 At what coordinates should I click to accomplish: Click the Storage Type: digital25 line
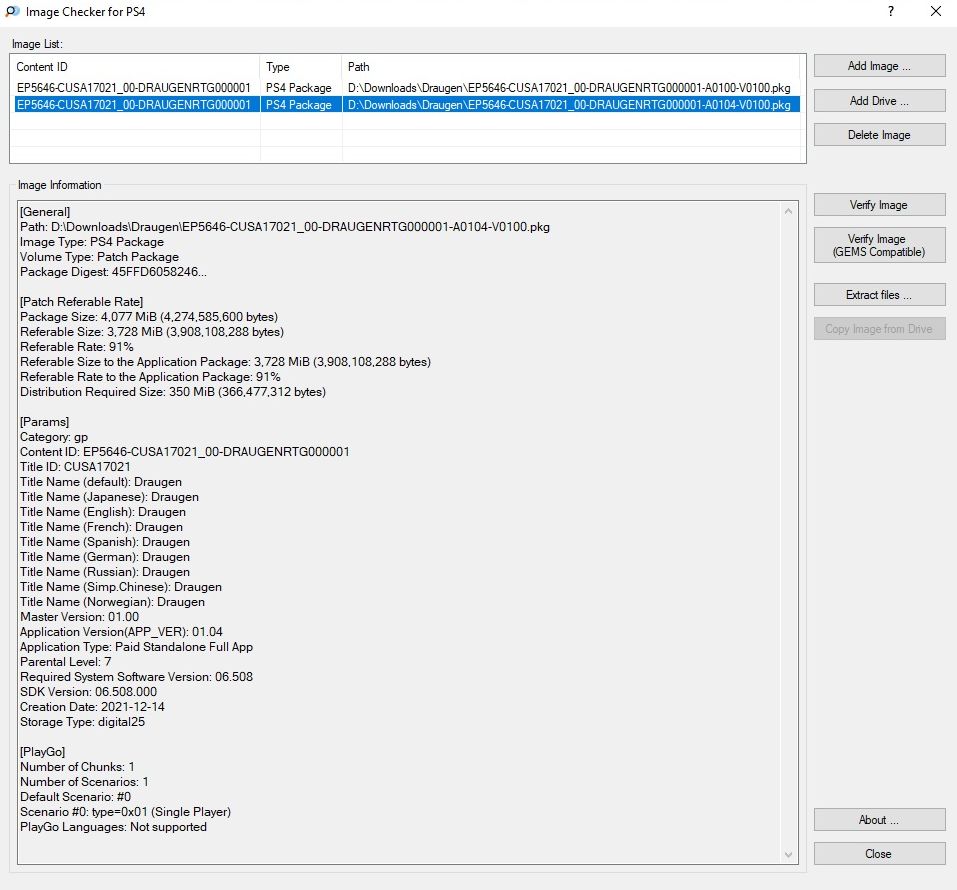[x=82, y=722]
